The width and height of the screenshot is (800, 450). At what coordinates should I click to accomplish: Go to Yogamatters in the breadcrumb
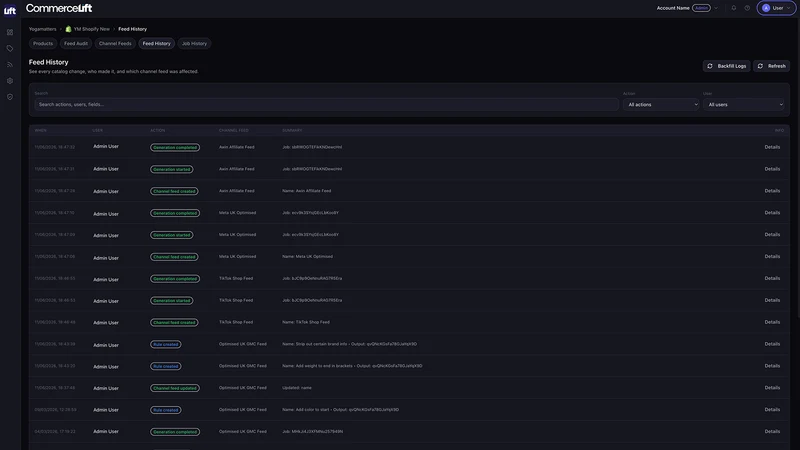coord(42,29)
